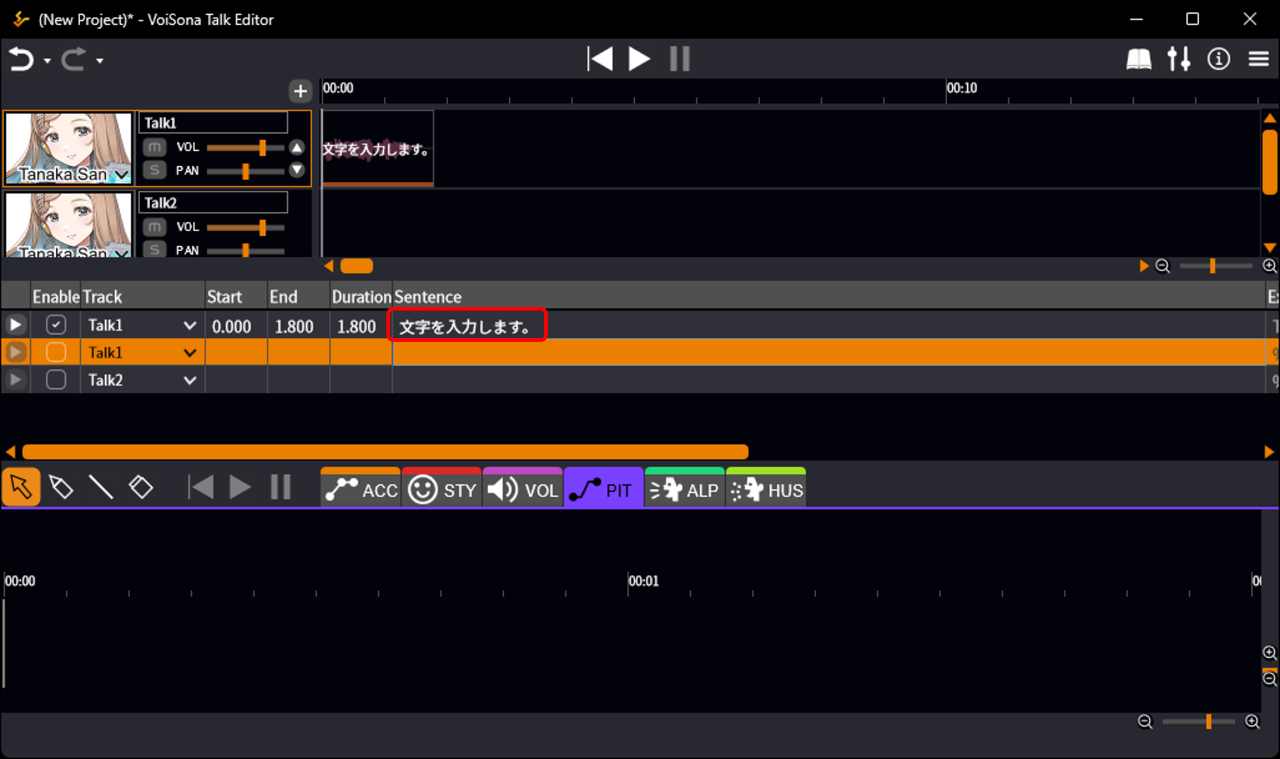This screenshot has width=1280, height=759.
Task: Solo the Talk1 track
Action: tap(153, 170)
